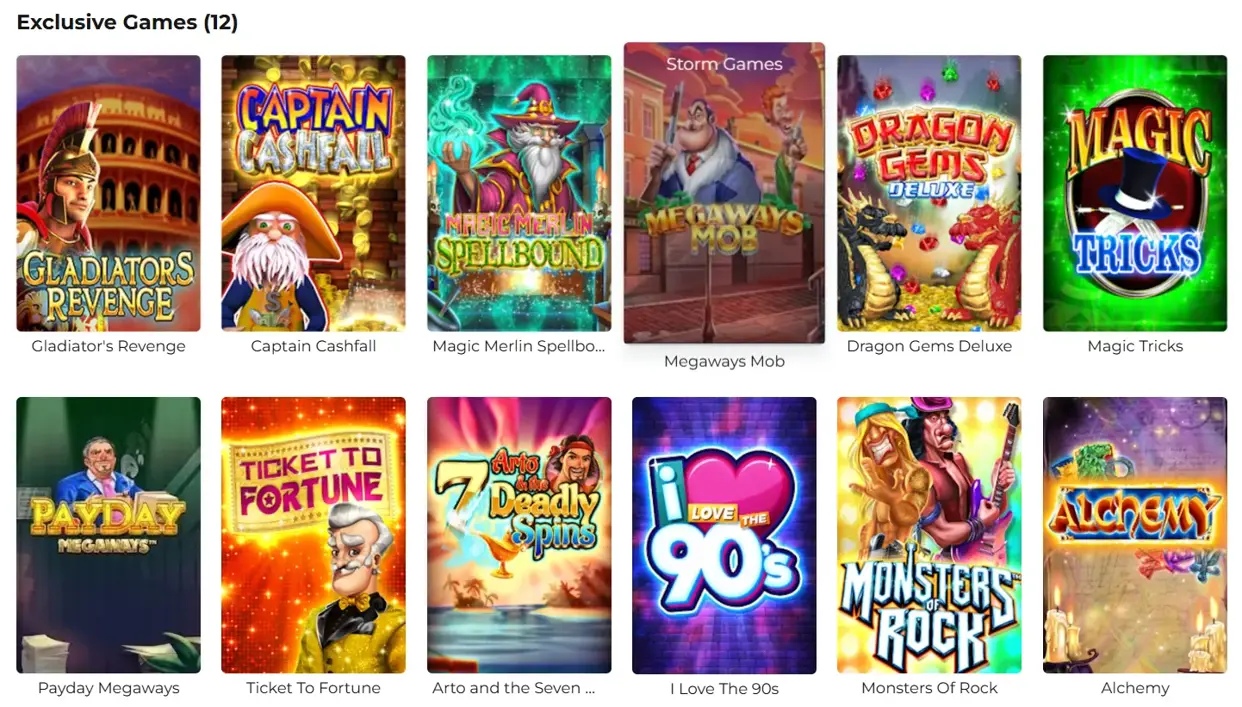This screenshot has height=707, width=1242.
Task: Select the Alchemy game tile image
Action: tap(1135, 535)
